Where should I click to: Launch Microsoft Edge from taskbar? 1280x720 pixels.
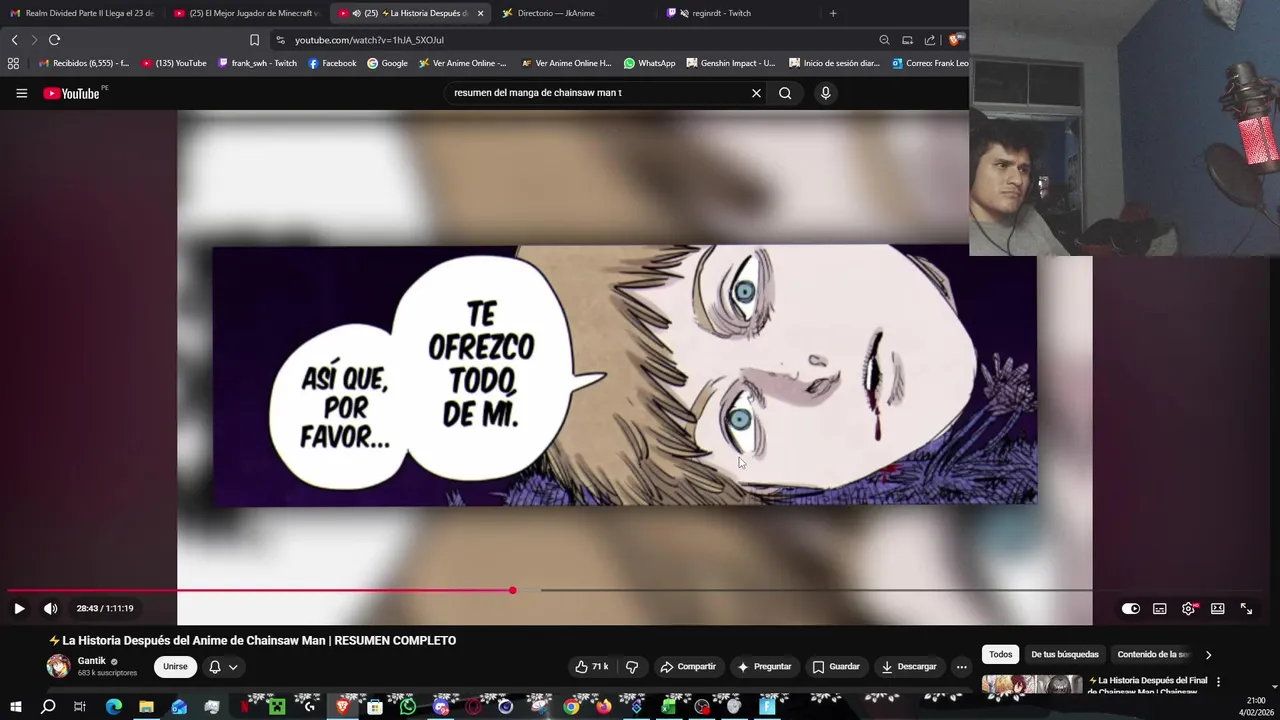[x=113, y=707]
